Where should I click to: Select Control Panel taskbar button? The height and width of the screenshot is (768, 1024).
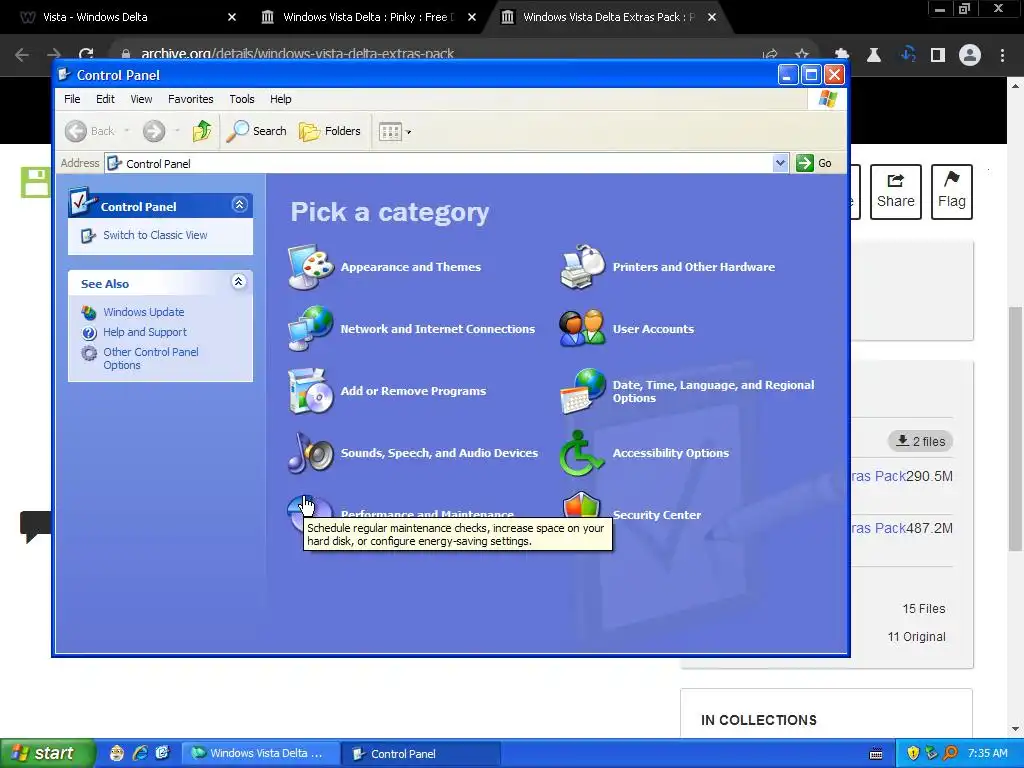click(421, 754)
